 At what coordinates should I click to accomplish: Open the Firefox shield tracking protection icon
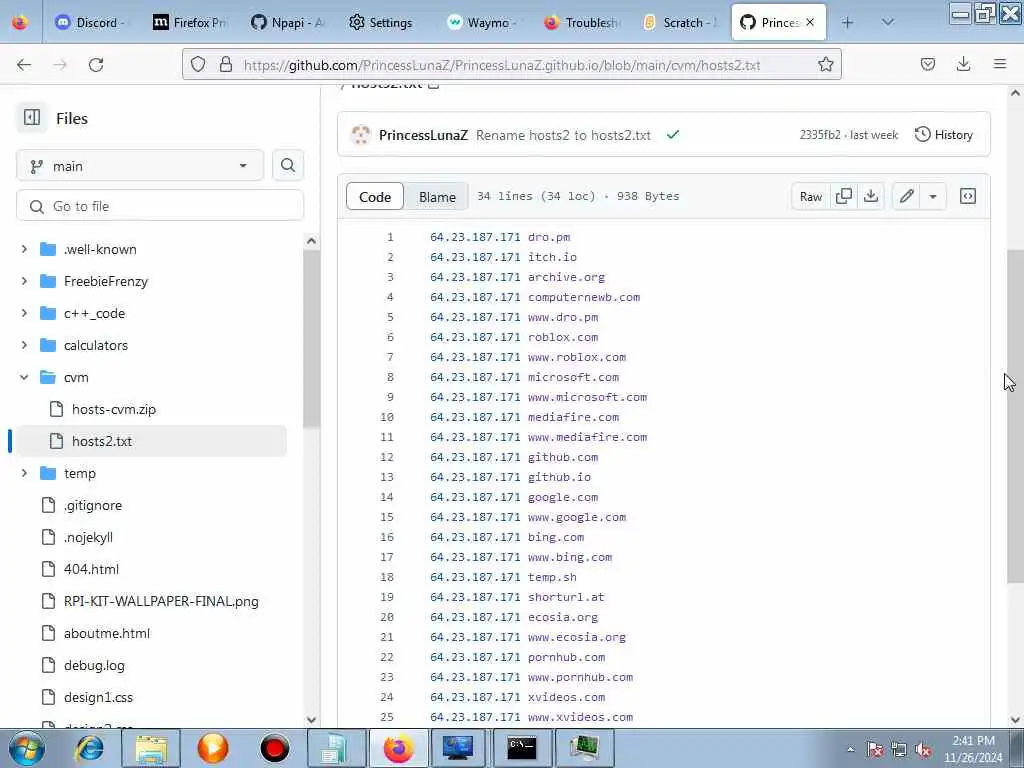198,64
